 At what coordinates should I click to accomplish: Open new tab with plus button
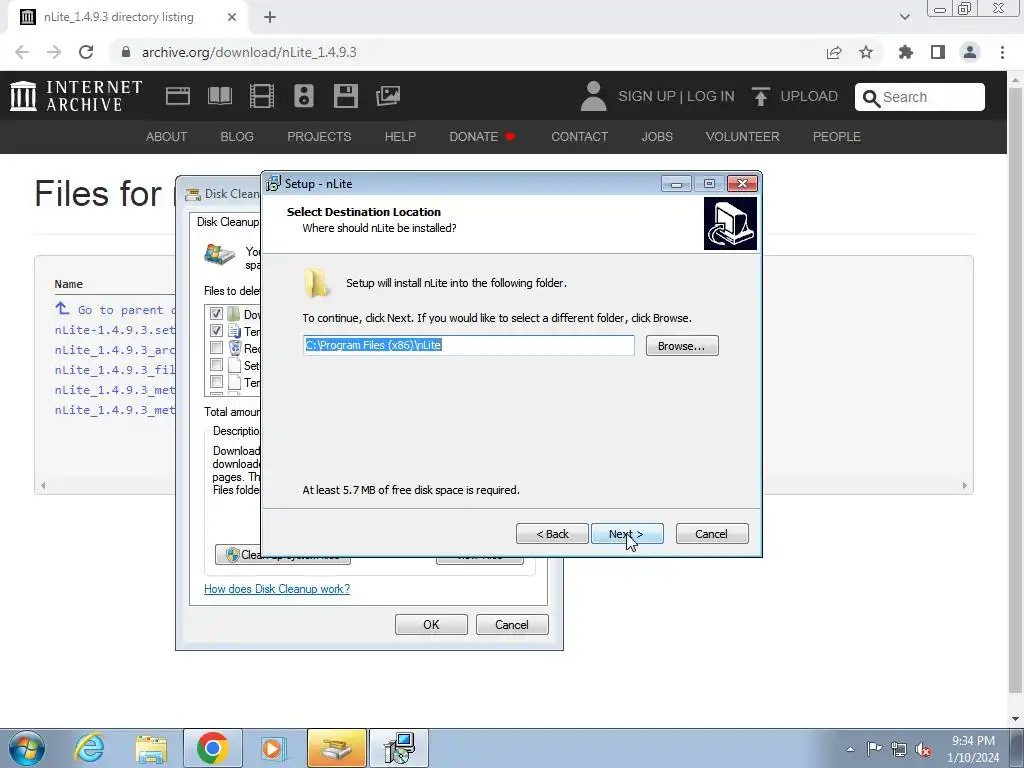tap(270, 17)
